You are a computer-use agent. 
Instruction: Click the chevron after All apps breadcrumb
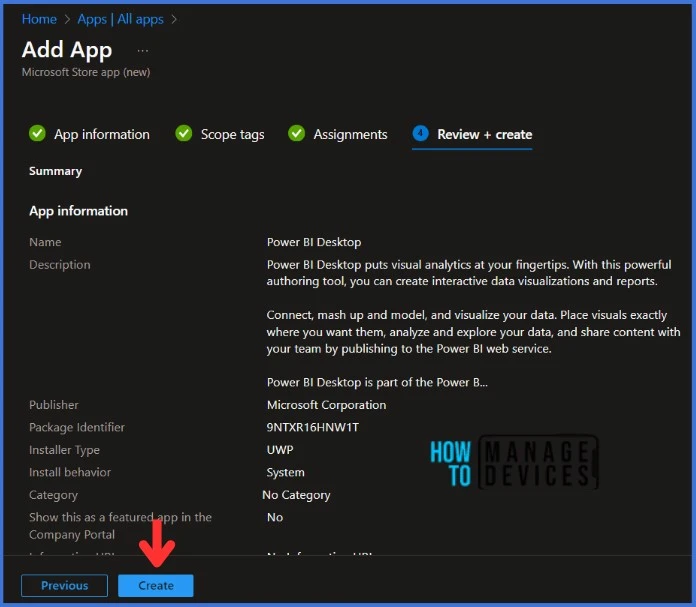(x=174, y=19)
